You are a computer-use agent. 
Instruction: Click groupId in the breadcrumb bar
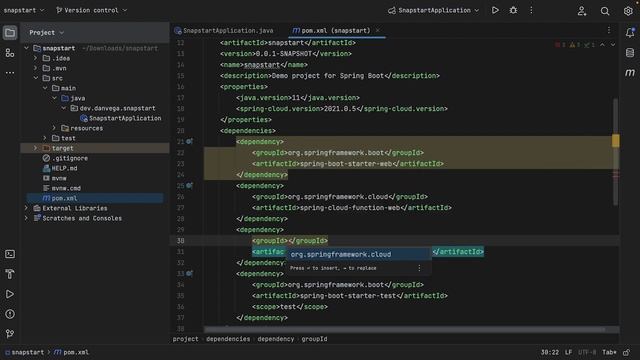pos(314,339)
